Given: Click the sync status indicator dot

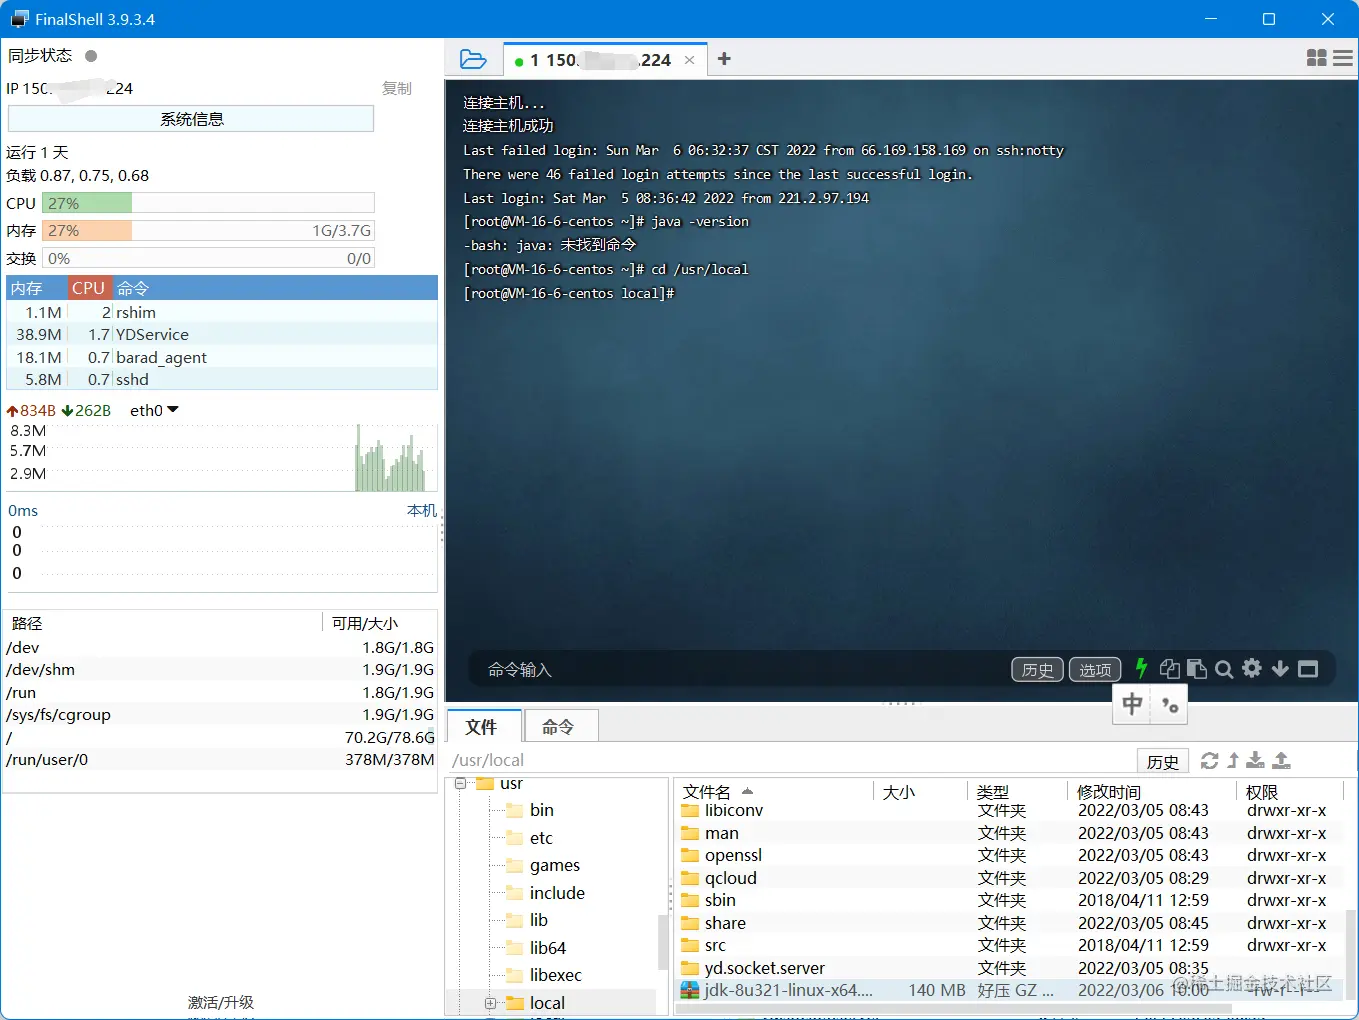Looking at the screenshot, I should (x=91, y=56).
